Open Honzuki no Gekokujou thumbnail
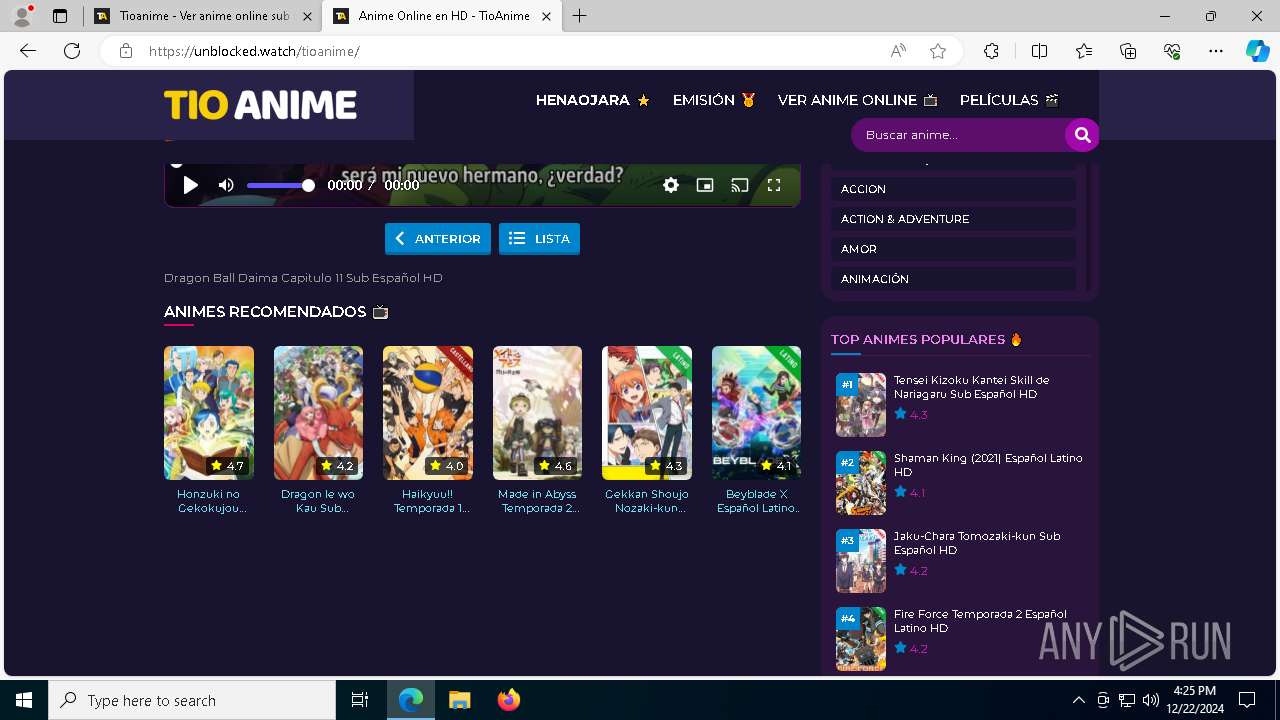Screen dimensions: 1280x720 tap(209, 413)
